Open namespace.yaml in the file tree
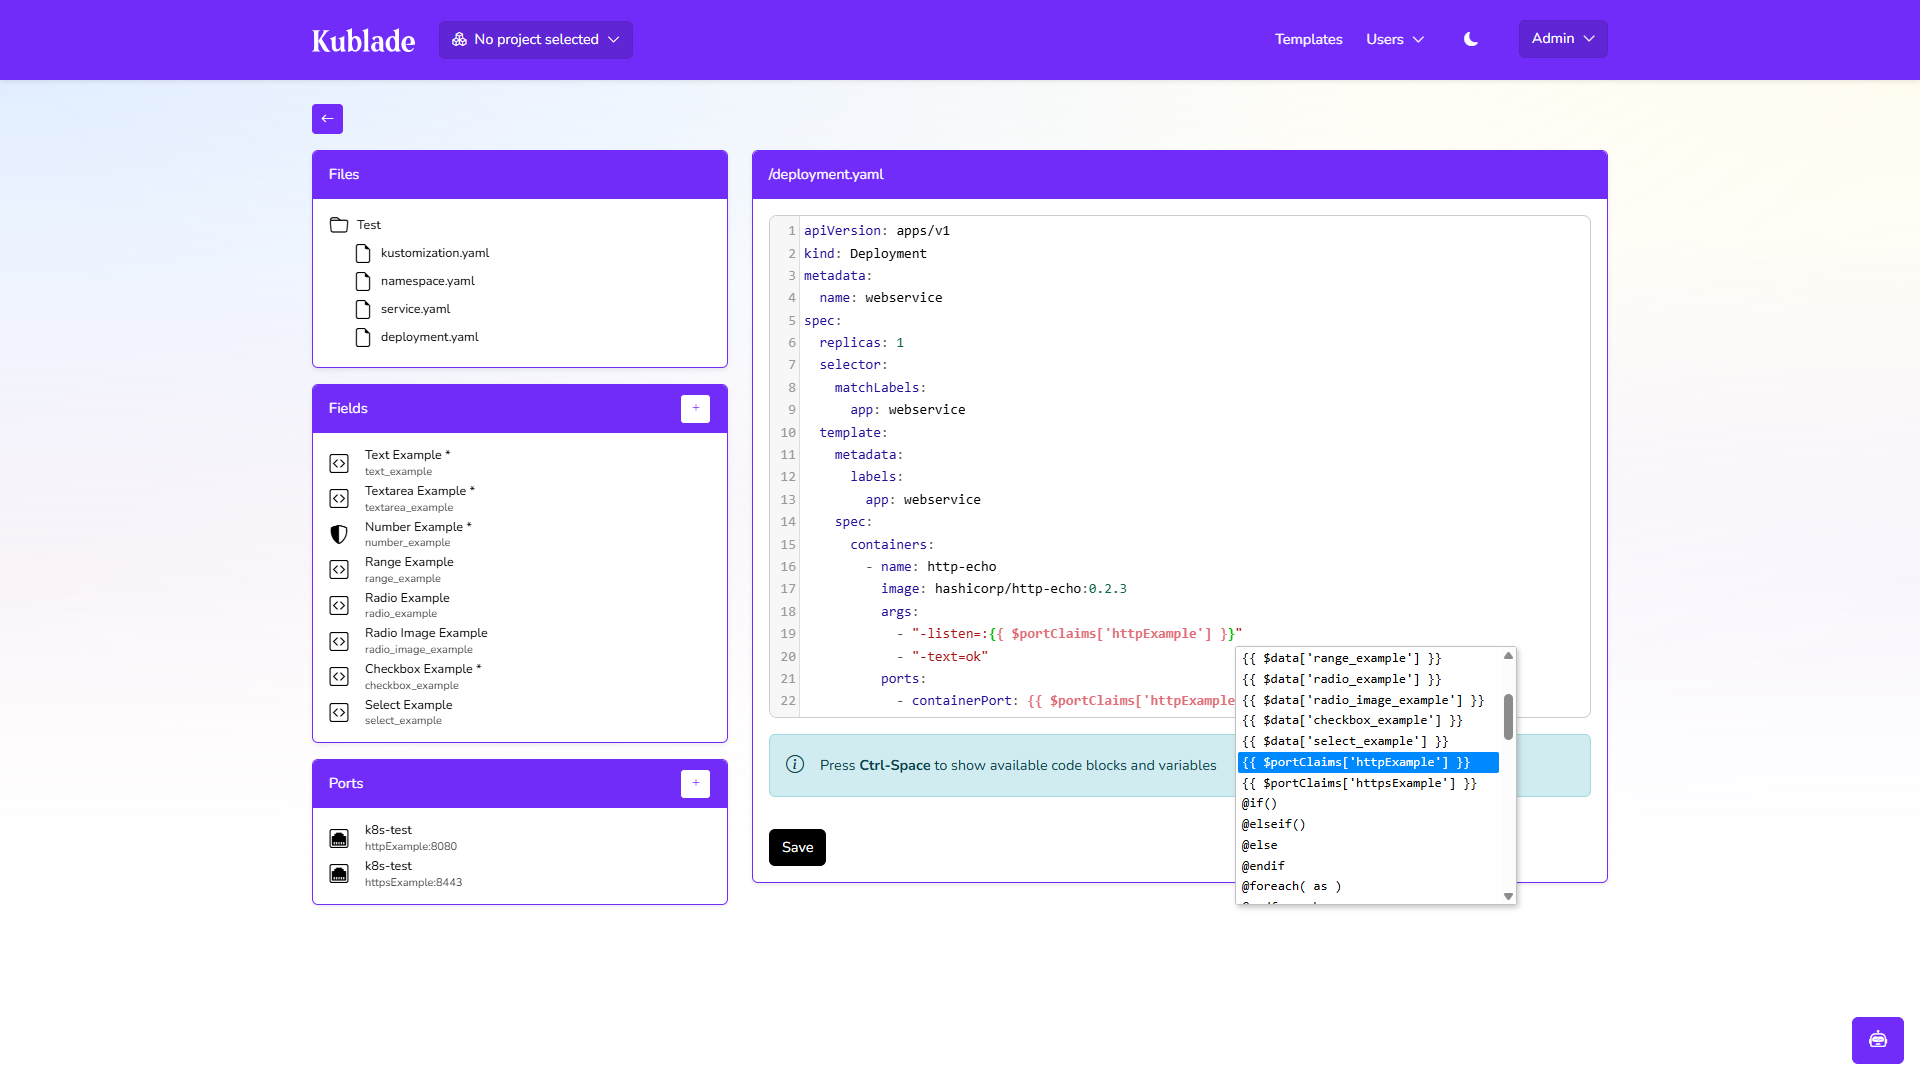1920x1080 pixels. (x=427, y=281)
